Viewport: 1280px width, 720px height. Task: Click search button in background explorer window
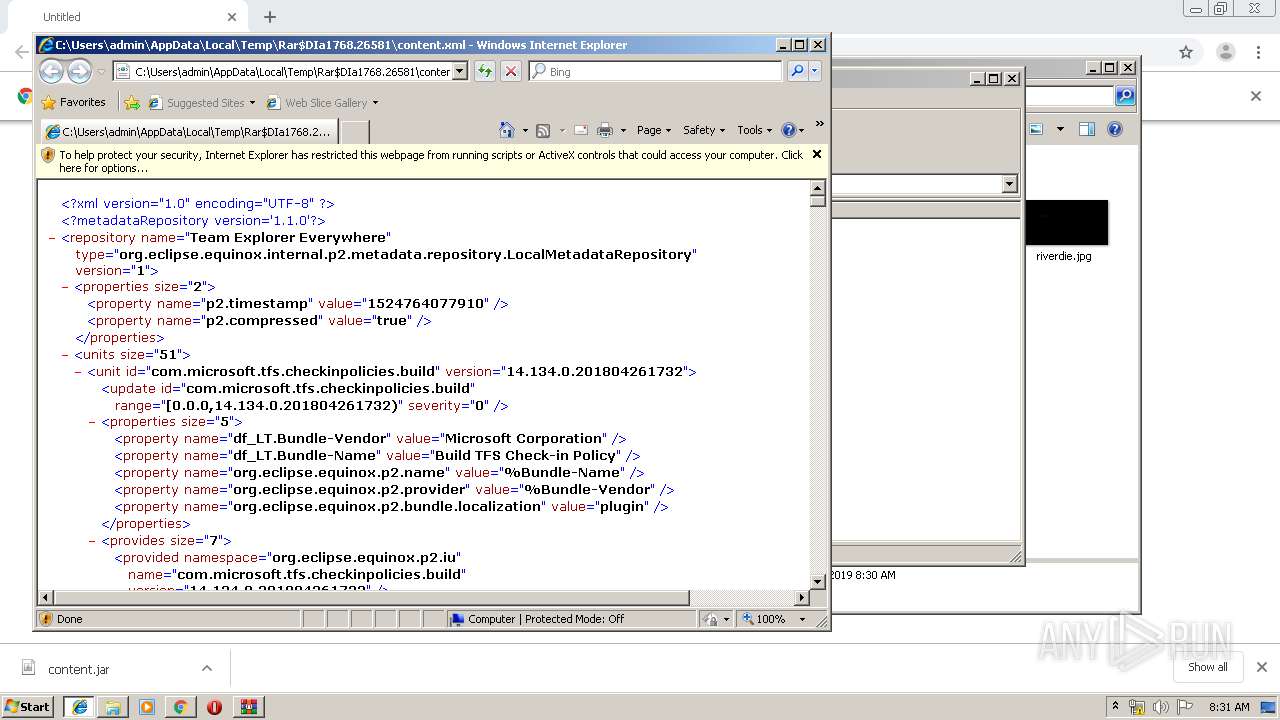click(x=1125, y=96)
